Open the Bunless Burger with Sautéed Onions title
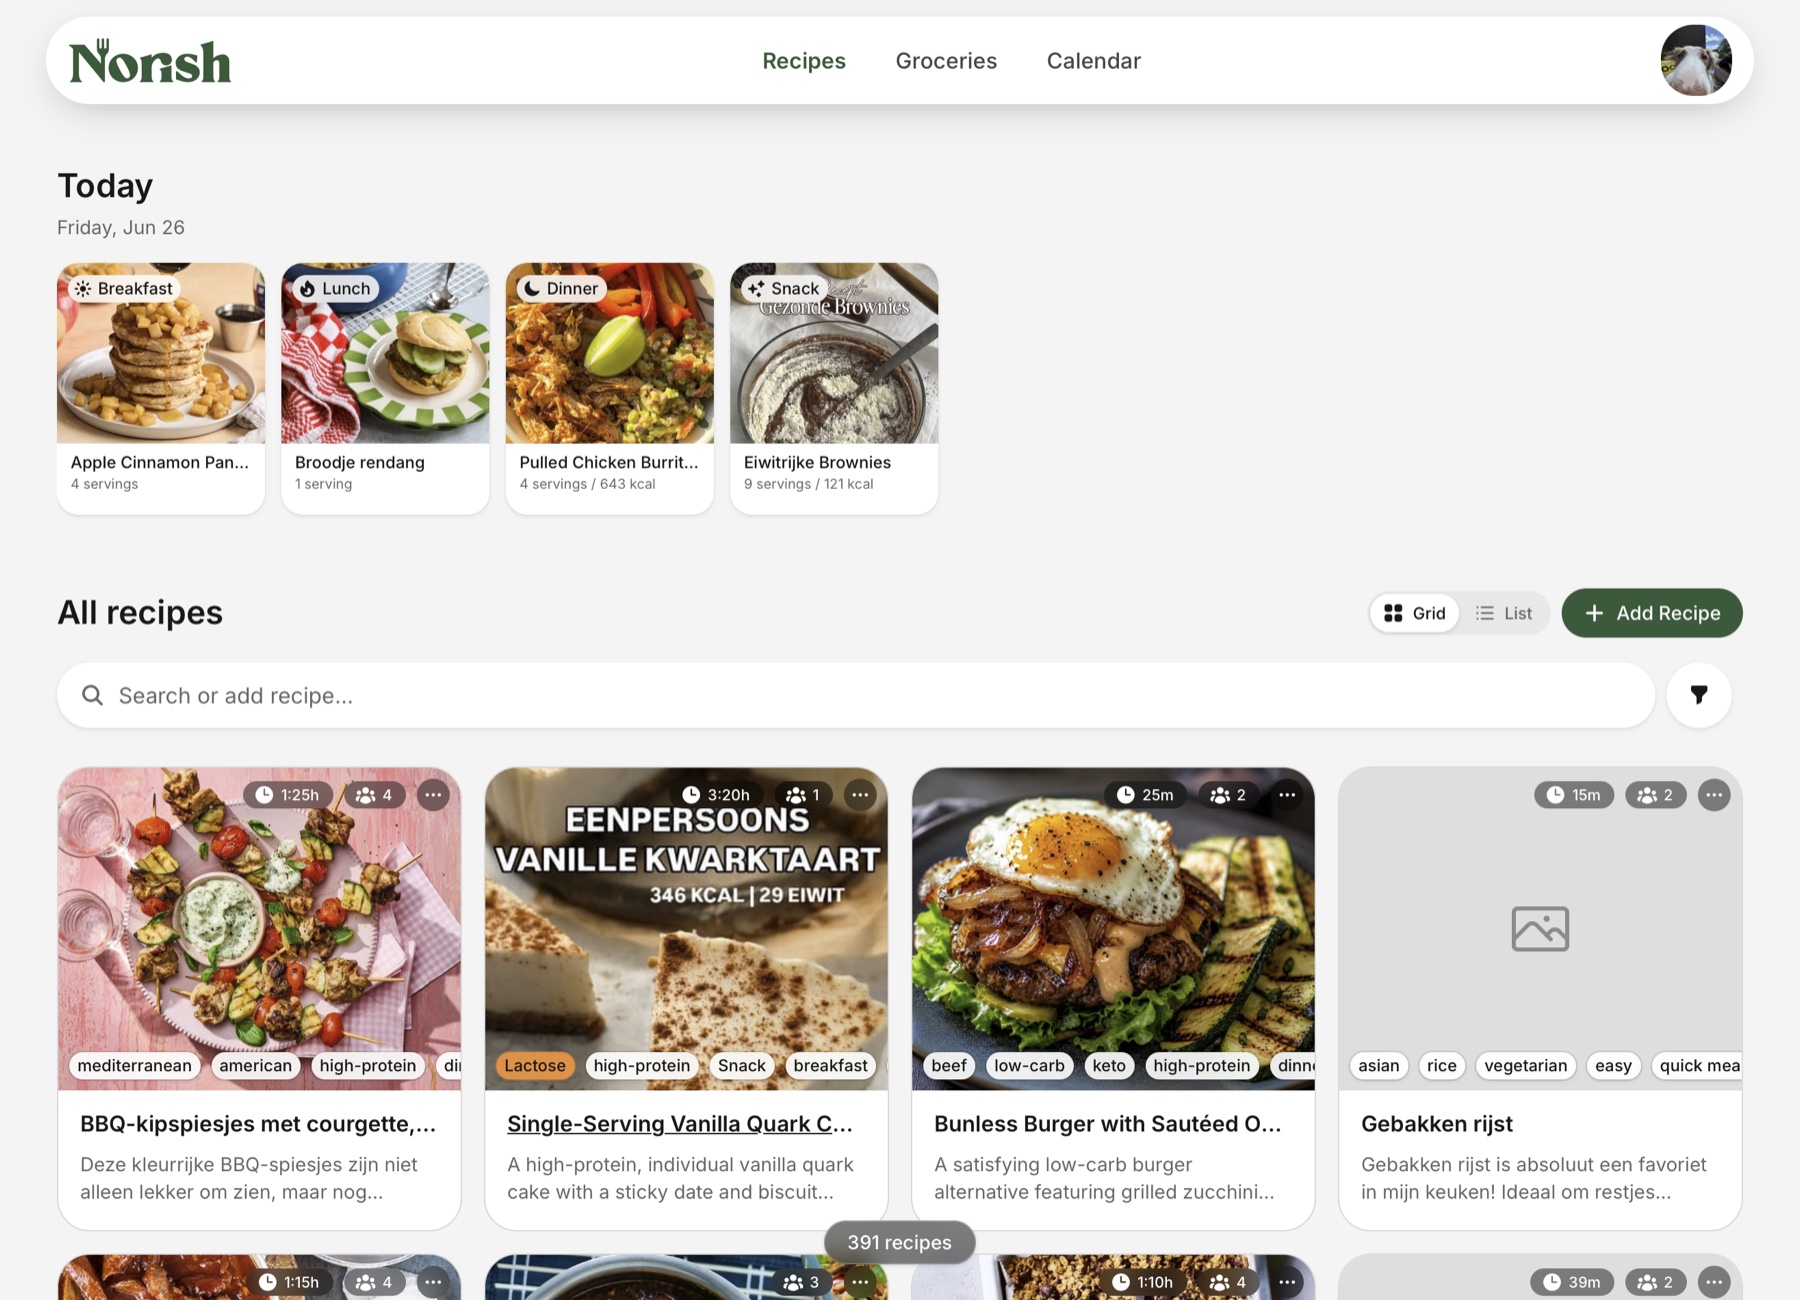This screenshot has width=1800, height=1300. coord(1107,1124)
